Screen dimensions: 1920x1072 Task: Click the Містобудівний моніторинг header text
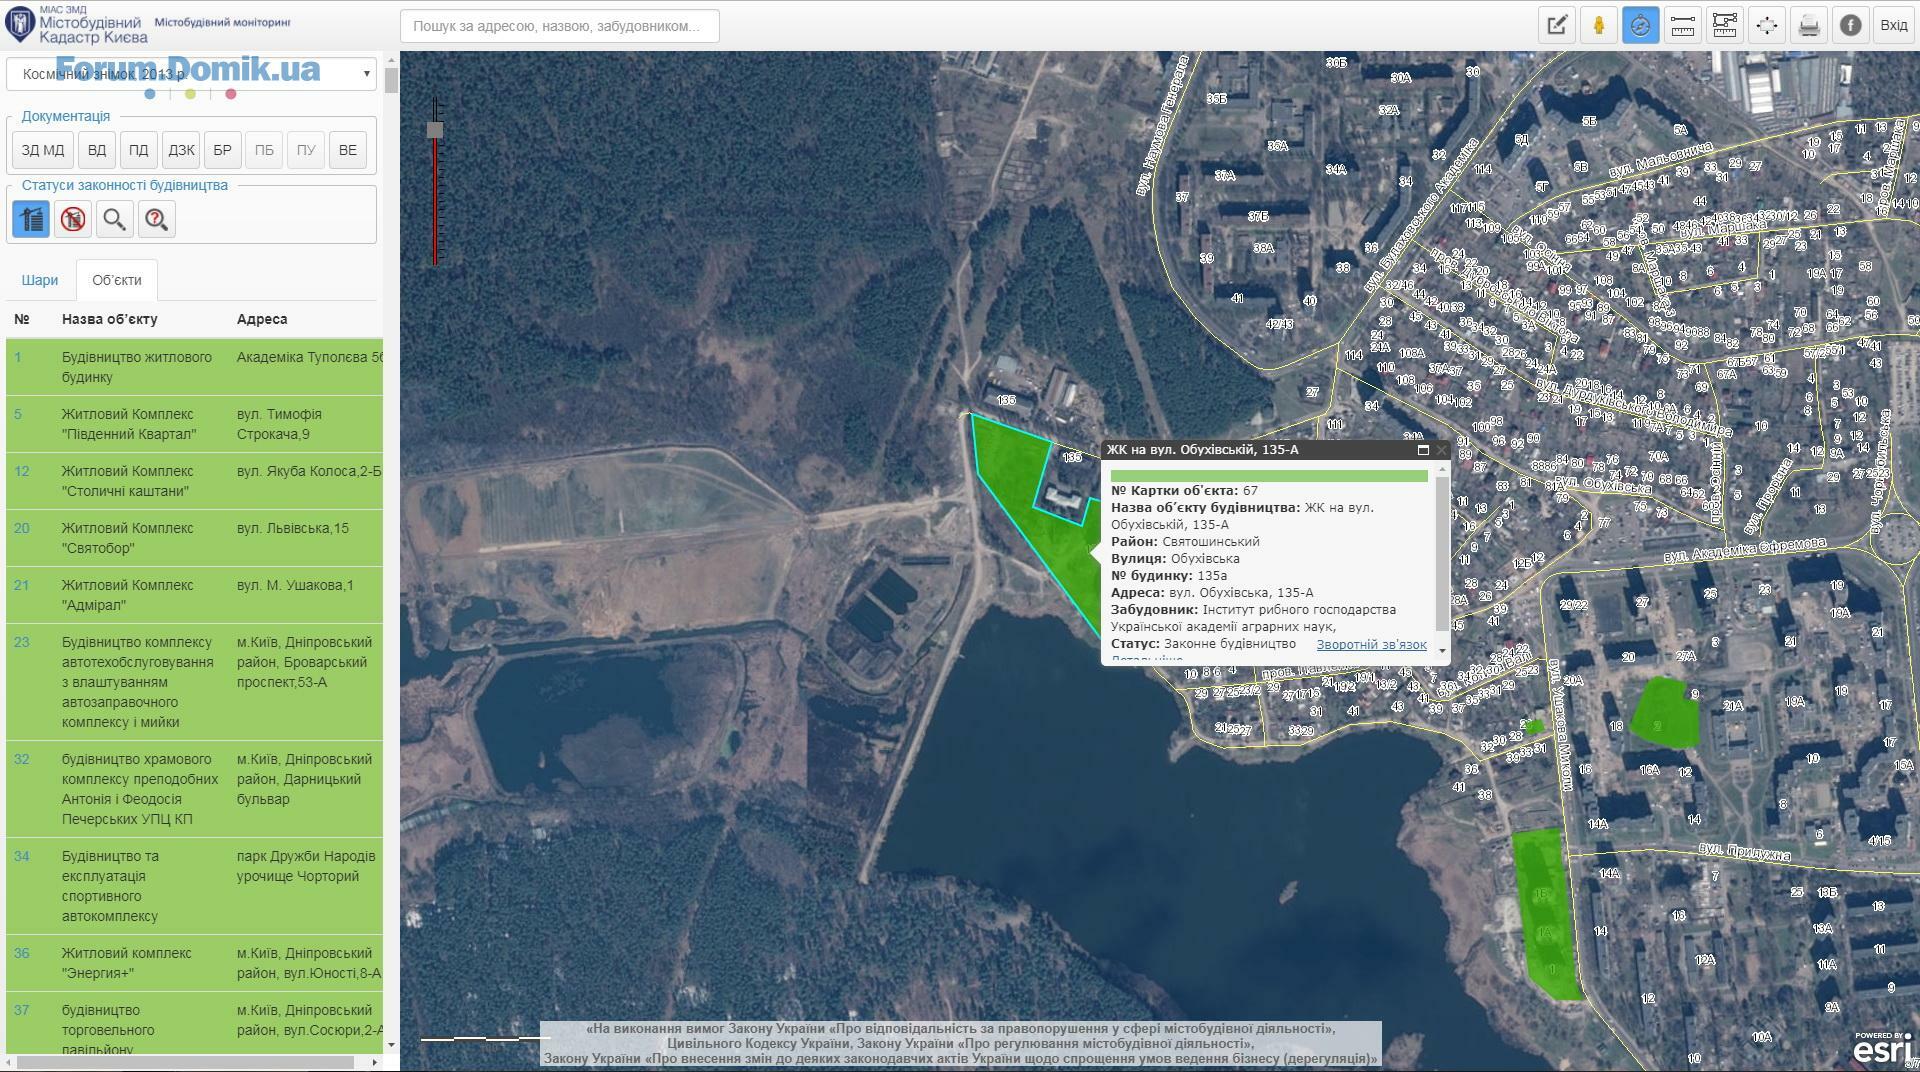222,22
